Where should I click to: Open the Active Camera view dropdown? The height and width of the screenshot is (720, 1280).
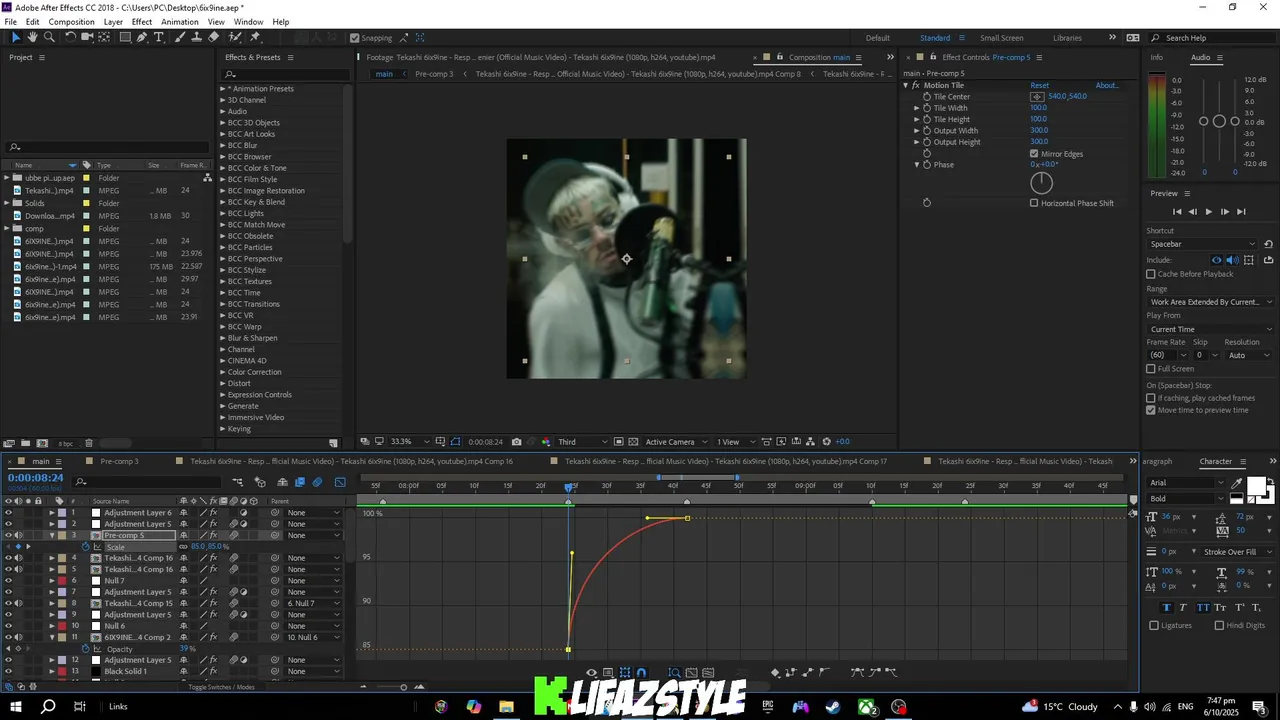point(676,442)
